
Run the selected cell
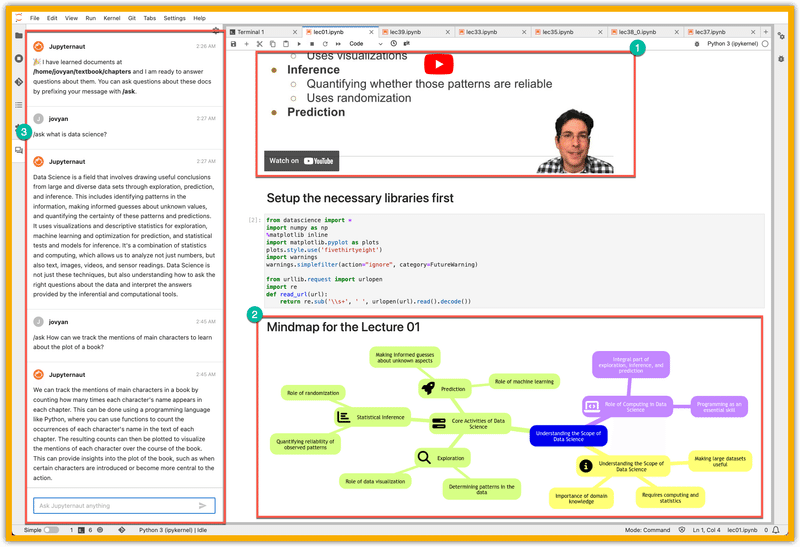coord(299,44)
